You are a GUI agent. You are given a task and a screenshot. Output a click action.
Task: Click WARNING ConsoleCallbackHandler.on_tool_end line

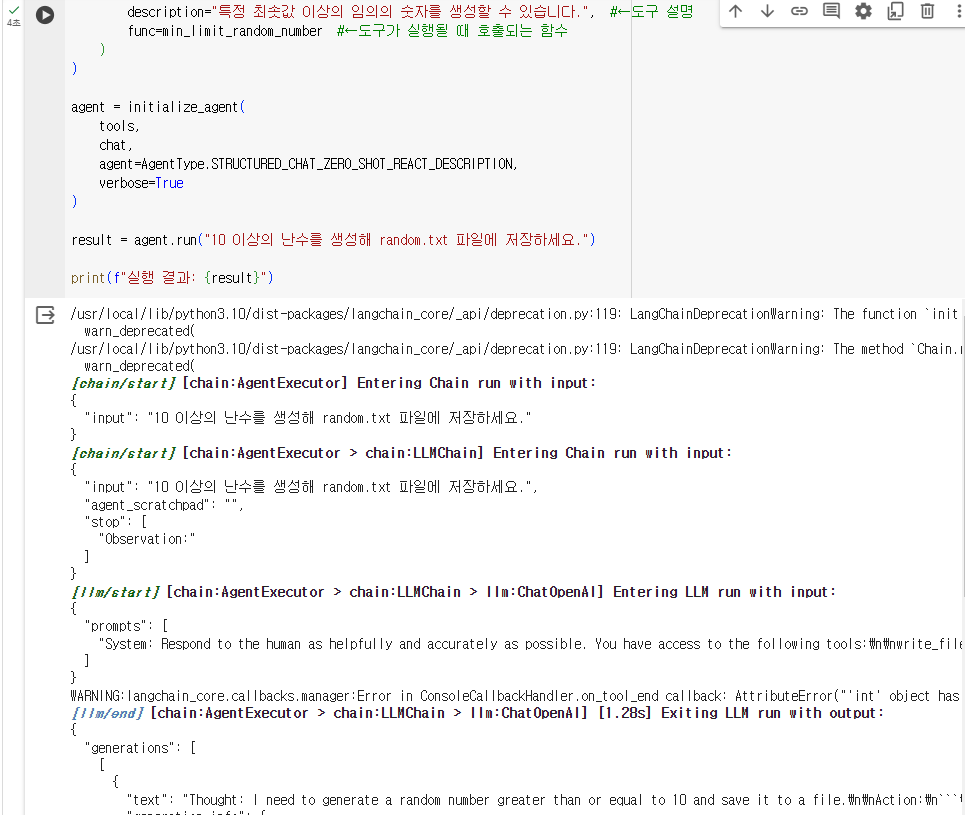(x=515, y=696)
